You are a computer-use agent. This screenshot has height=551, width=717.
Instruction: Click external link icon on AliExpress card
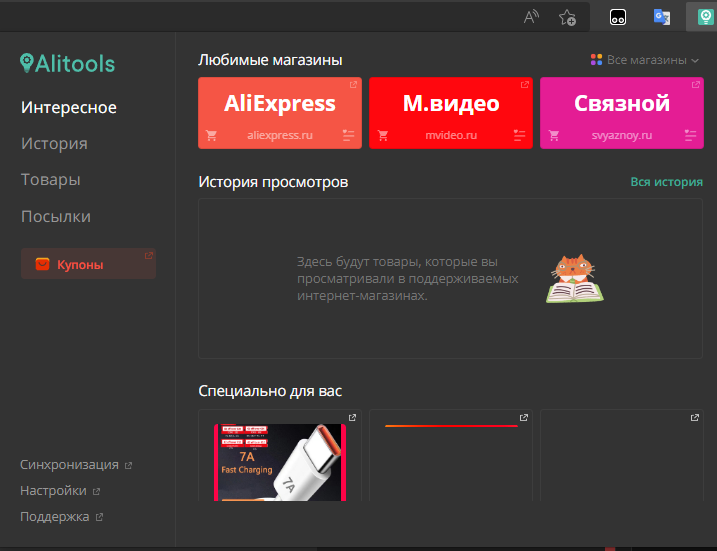click(x=353, y=85)
